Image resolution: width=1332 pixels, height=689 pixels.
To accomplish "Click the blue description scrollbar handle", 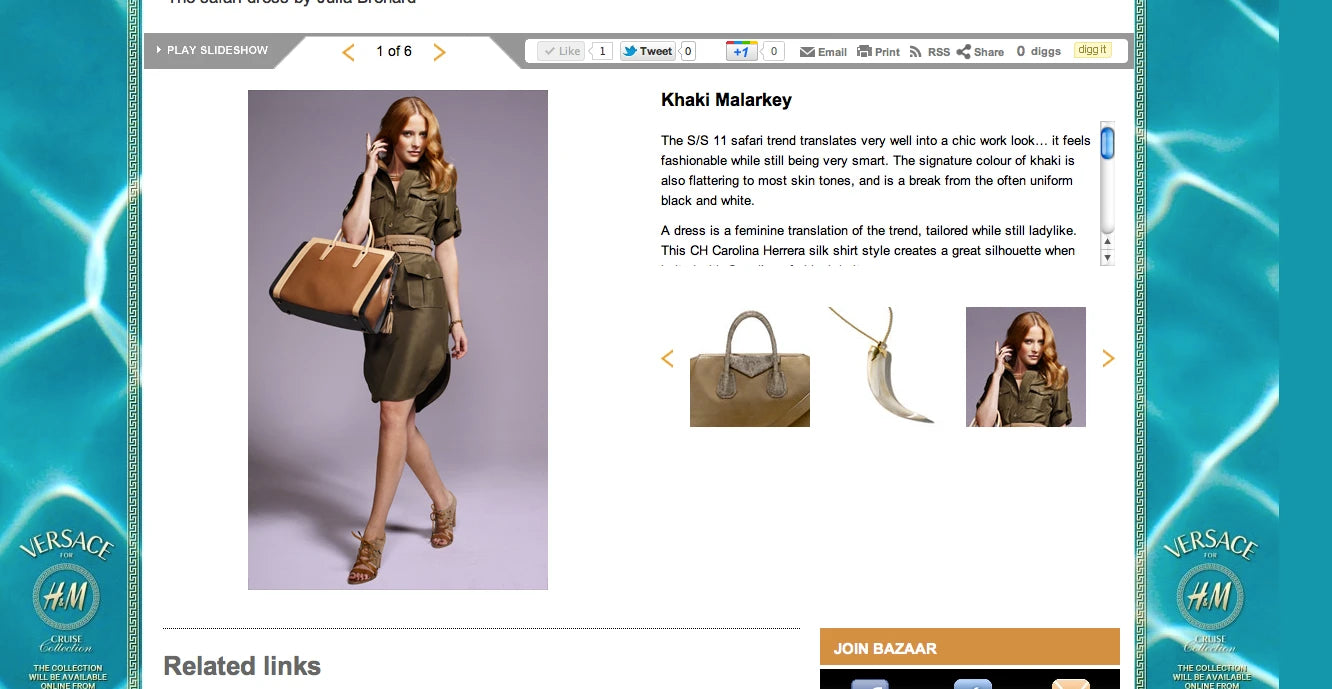I will (x=1107, y=143).
